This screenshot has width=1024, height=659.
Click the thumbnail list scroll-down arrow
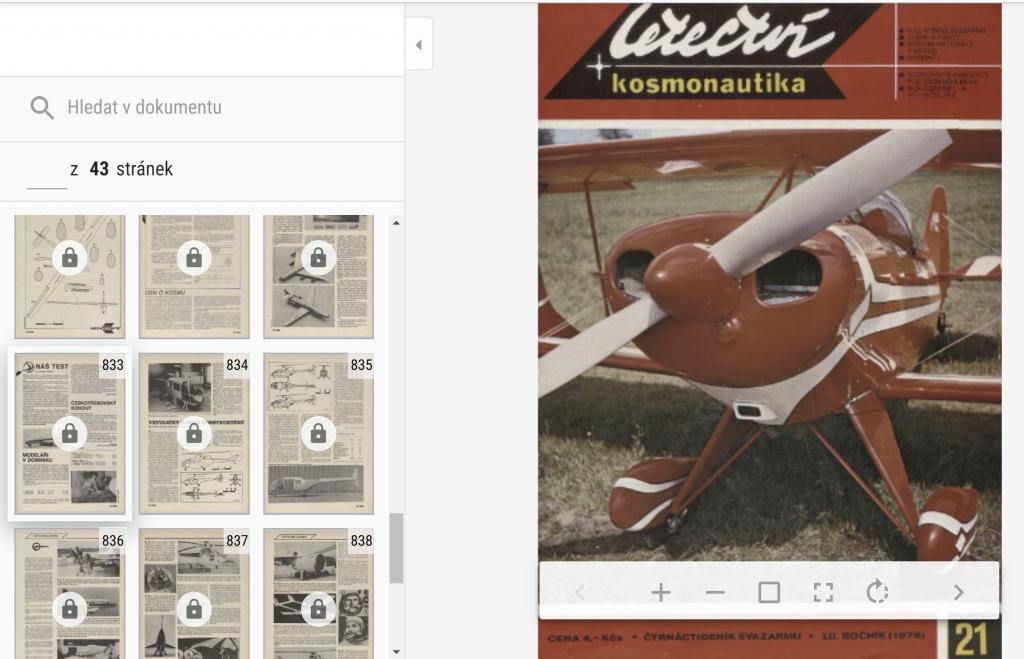pos(396,651)
